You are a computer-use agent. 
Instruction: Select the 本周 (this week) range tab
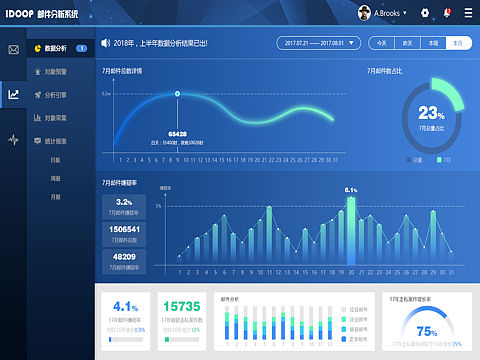[433, 43]
